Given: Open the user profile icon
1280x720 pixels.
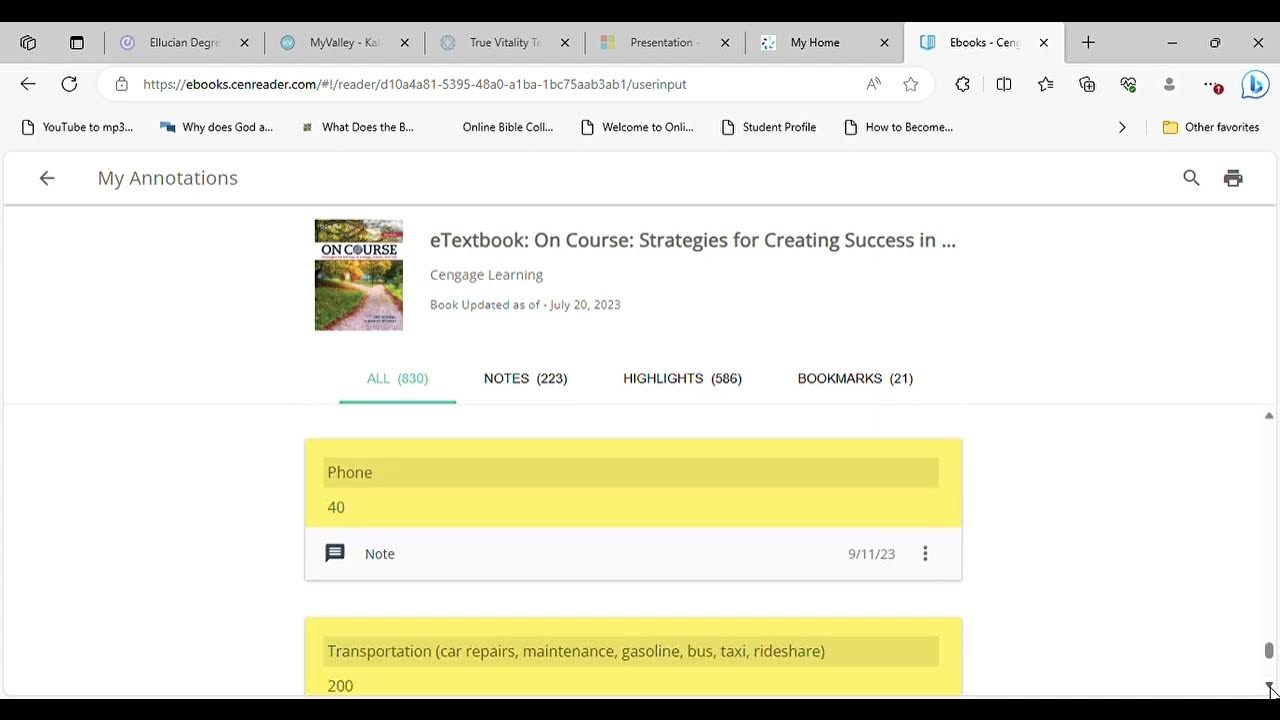Looking at the screenshot, I should click(1169, 84).
